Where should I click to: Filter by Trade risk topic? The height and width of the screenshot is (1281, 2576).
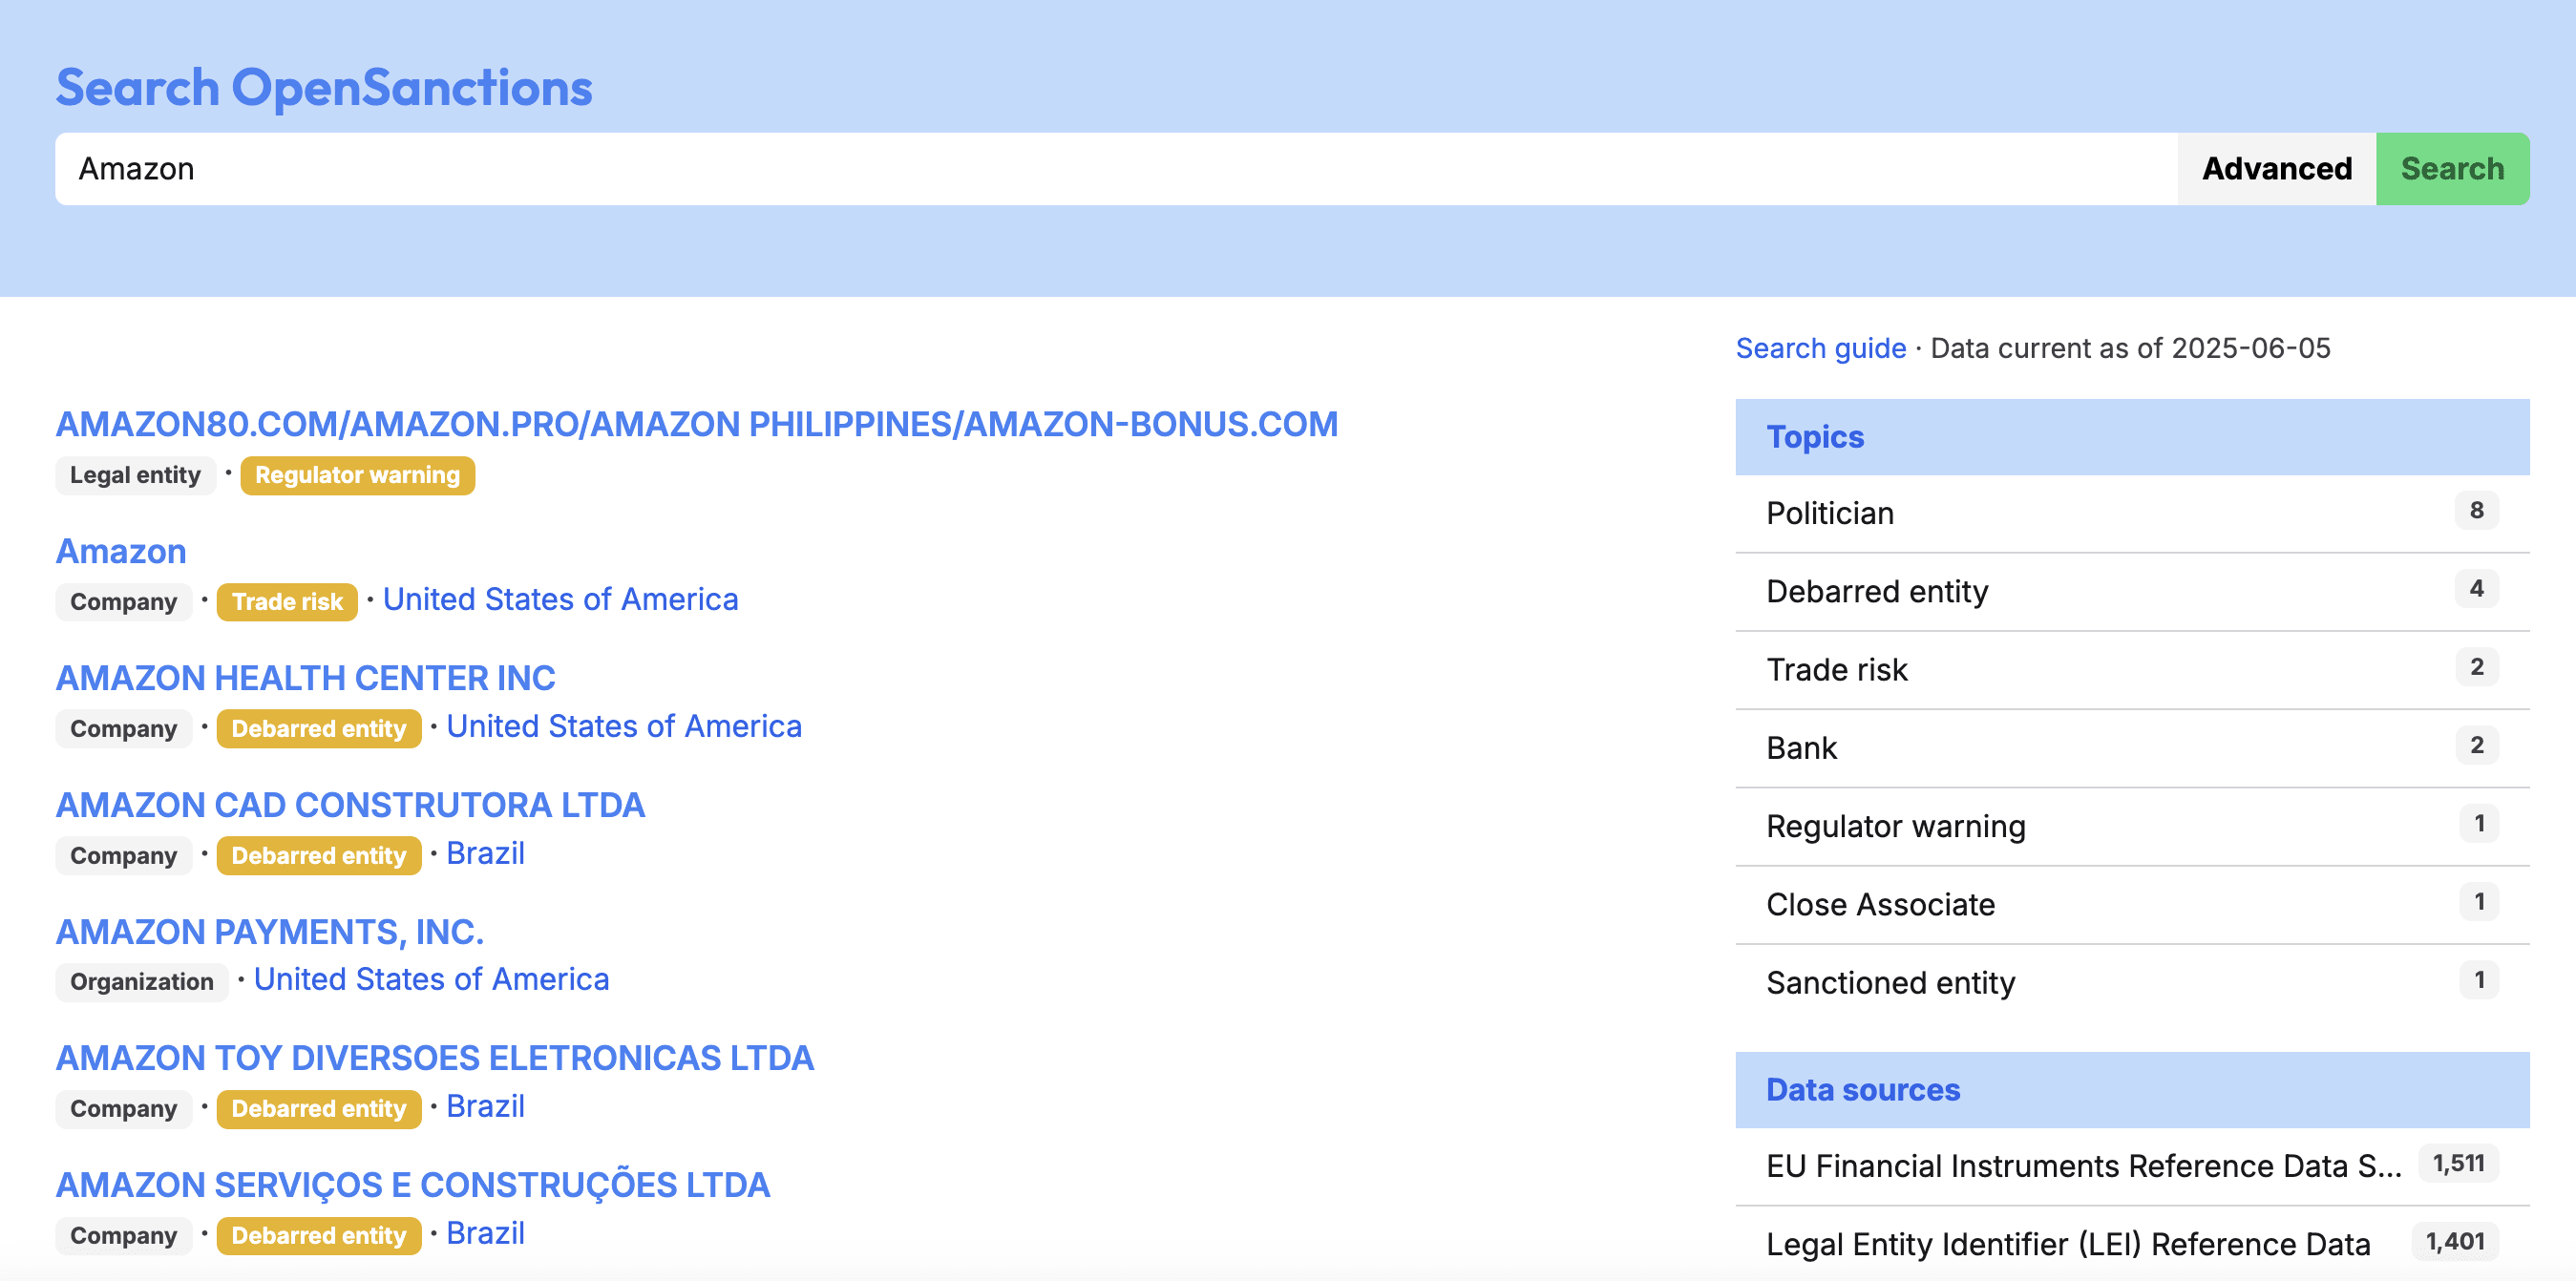tap(1835, 669)
